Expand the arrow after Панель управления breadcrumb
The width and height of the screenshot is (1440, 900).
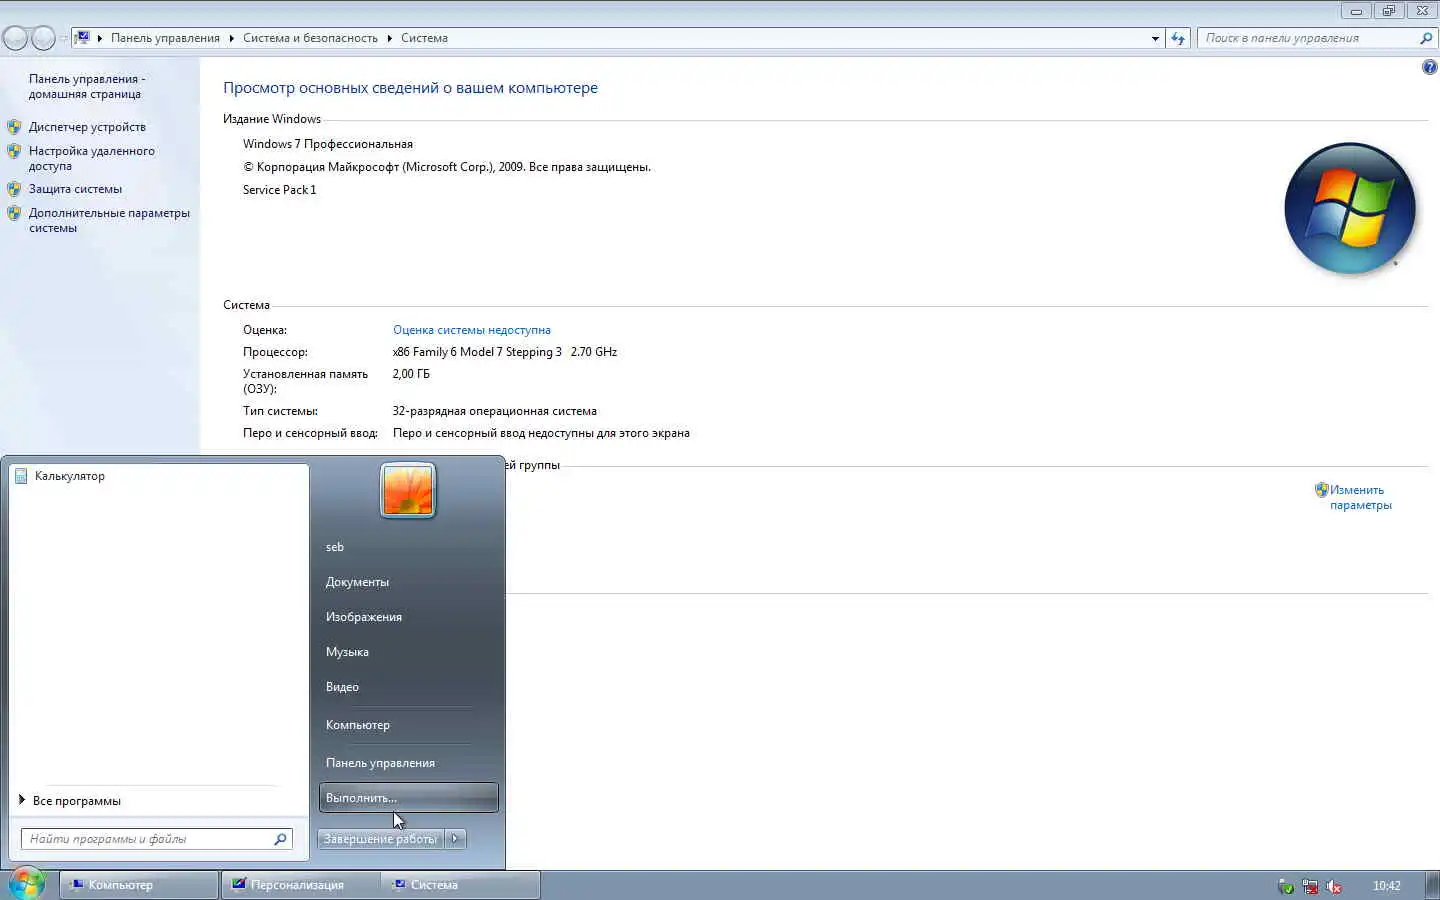(x=231, y=38)
